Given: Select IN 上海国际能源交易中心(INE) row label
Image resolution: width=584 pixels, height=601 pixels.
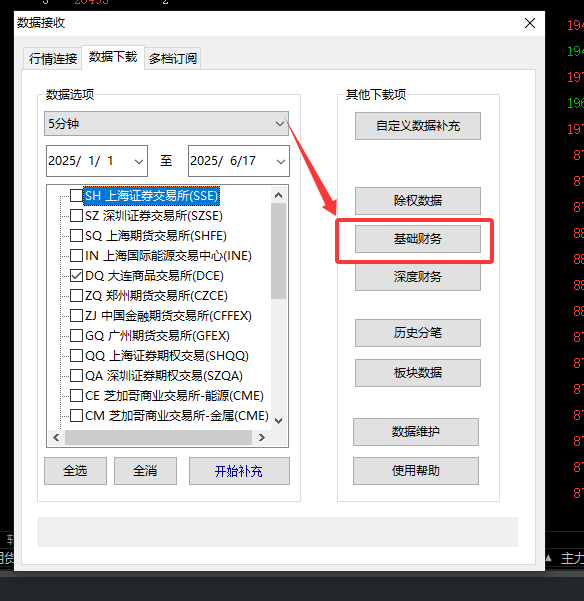Looking at the screenshot, I should point(168,256).
